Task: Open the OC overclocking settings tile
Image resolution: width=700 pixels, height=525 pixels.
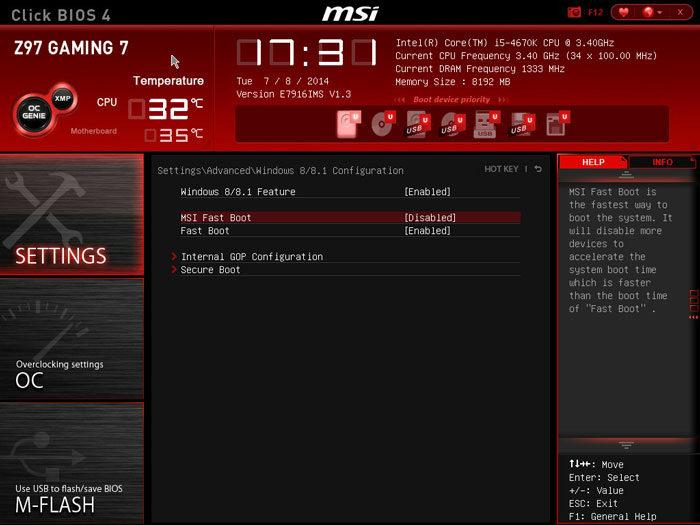Action: (x=72, y=339)
